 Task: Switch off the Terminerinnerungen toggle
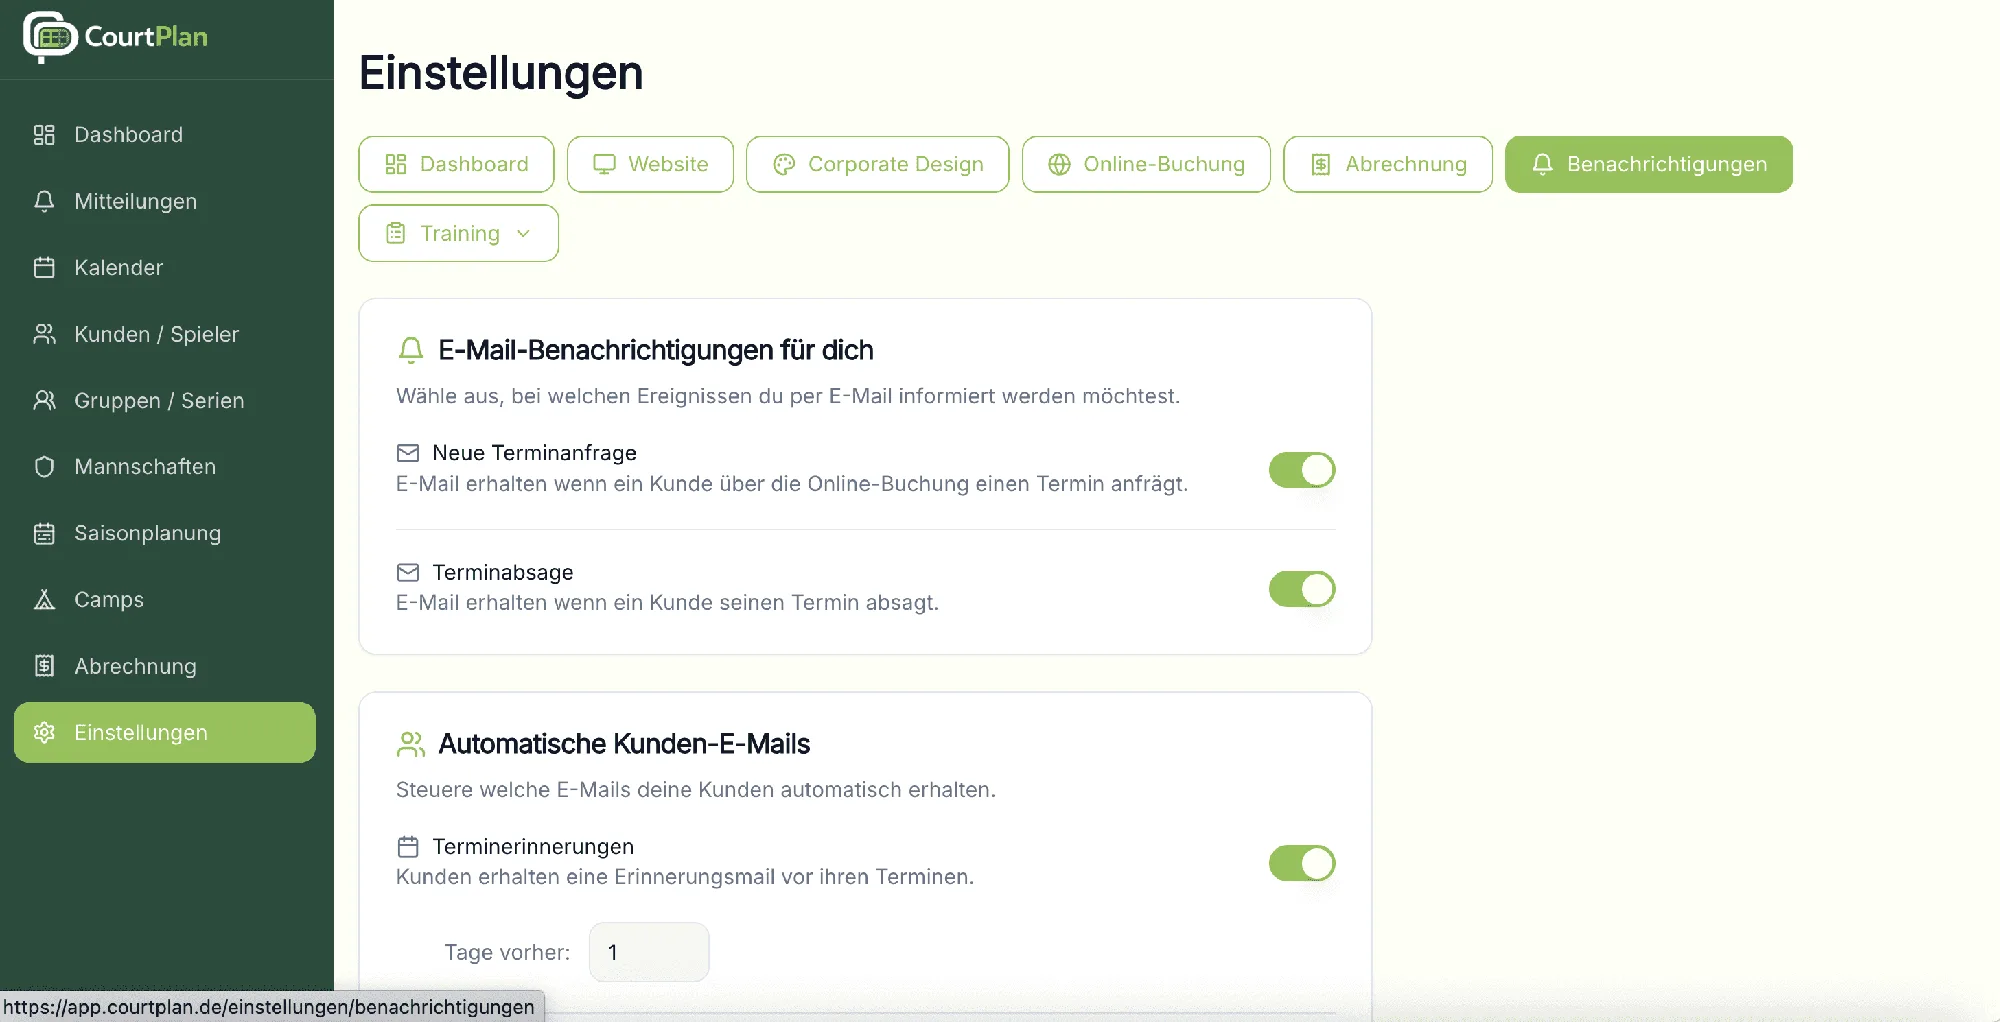tap(1302, 863)
